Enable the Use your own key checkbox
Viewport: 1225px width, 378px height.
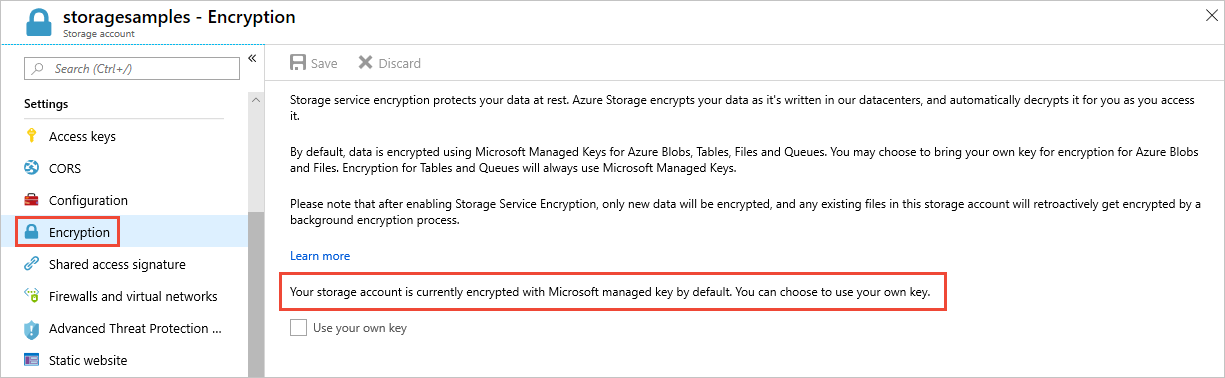coord(298,327)
